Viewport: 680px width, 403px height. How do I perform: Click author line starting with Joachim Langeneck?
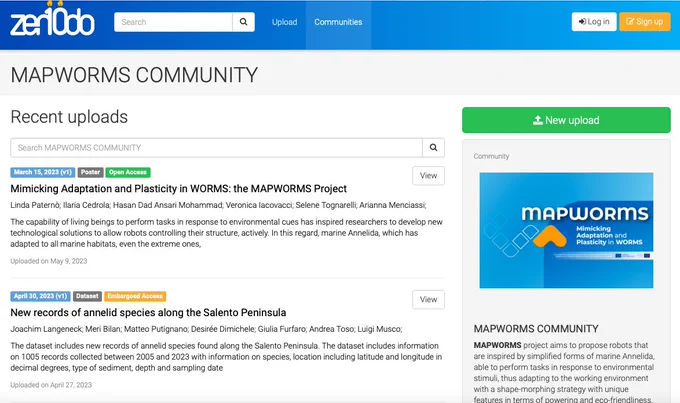206,329
